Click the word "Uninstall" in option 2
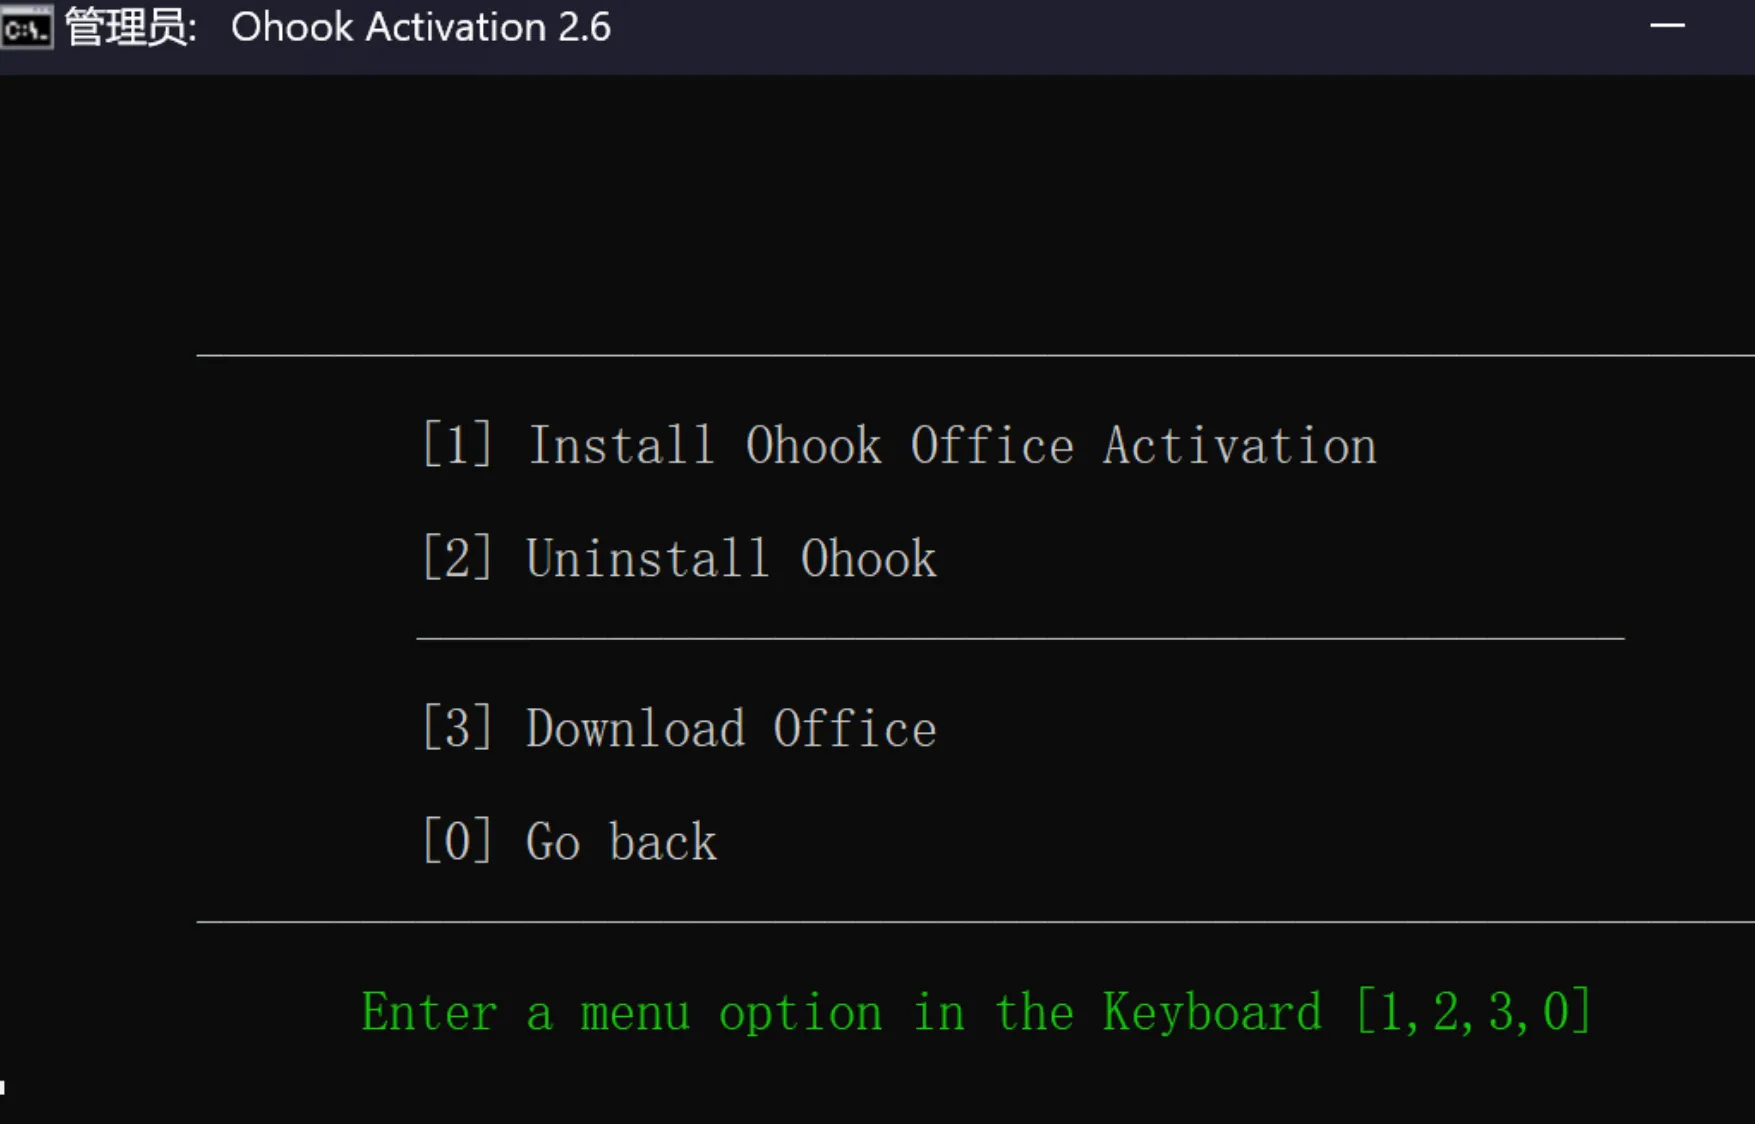1755x1124 pixels. click(x=648, y=558)
